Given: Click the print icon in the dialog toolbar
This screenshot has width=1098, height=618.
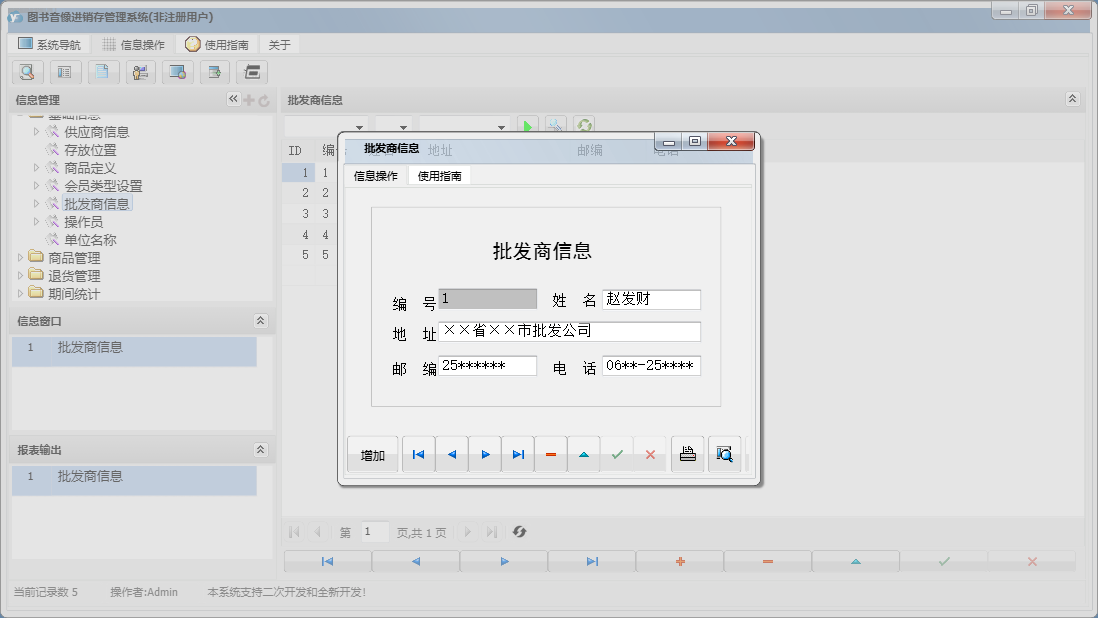Looking at the screenshot, I should [x=687, y=455].
